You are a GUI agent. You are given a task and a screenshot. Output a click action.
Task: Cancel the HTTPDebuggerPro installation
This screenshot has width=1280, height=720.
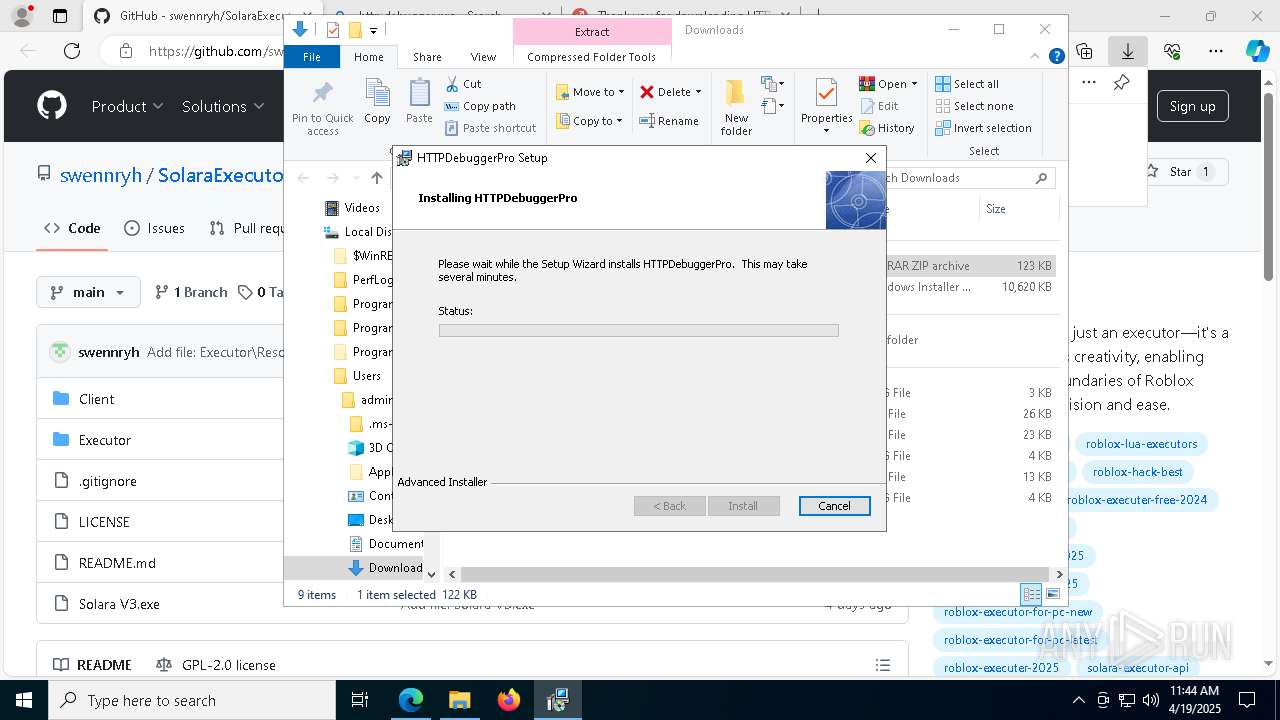pos(834,506)
